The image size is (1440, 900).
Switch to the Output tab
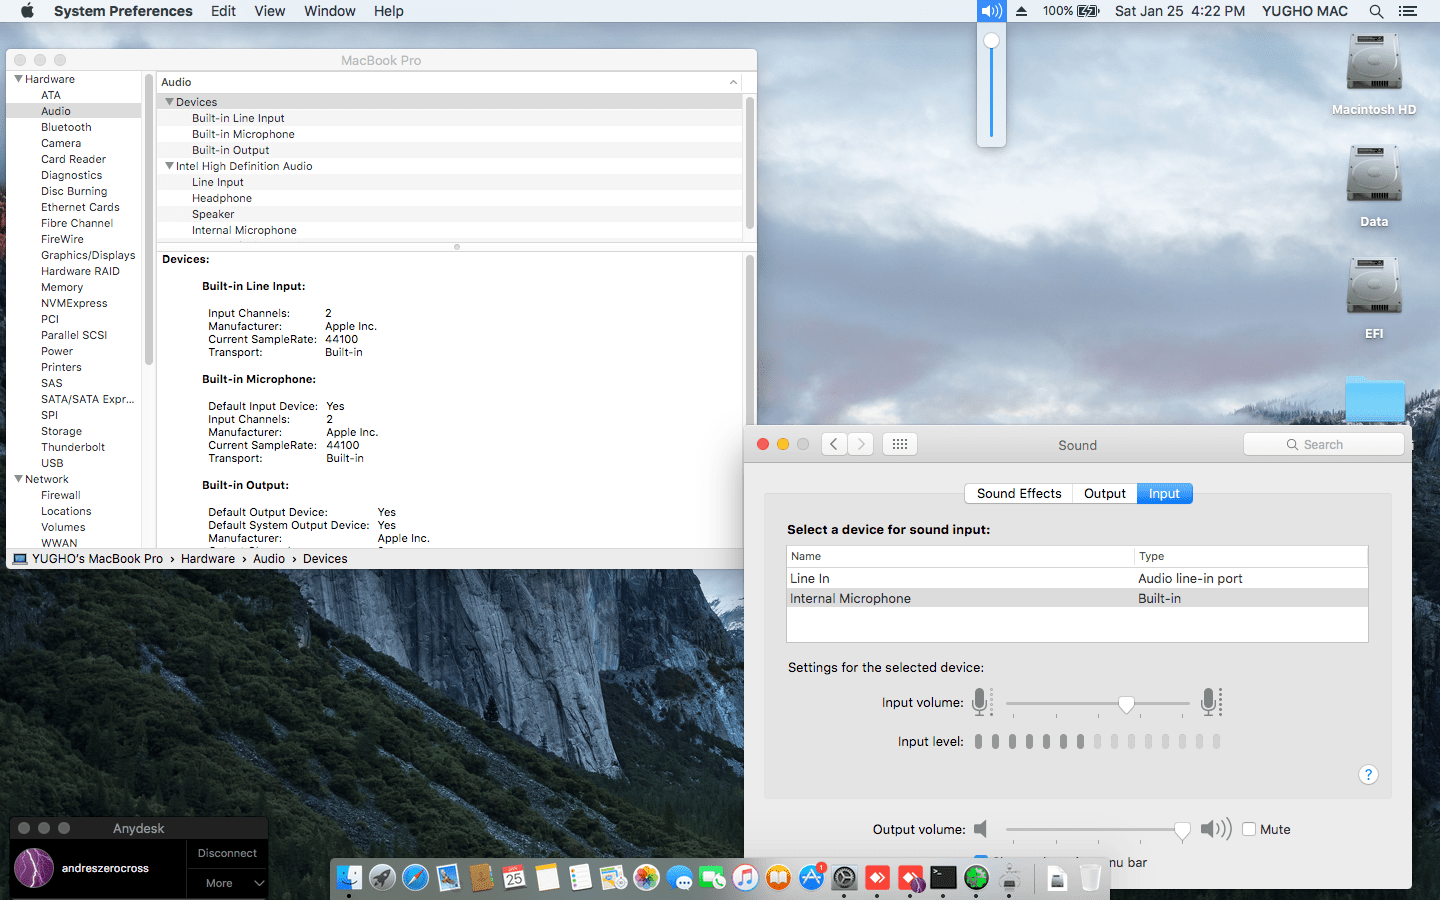(x=1105, y=494)
